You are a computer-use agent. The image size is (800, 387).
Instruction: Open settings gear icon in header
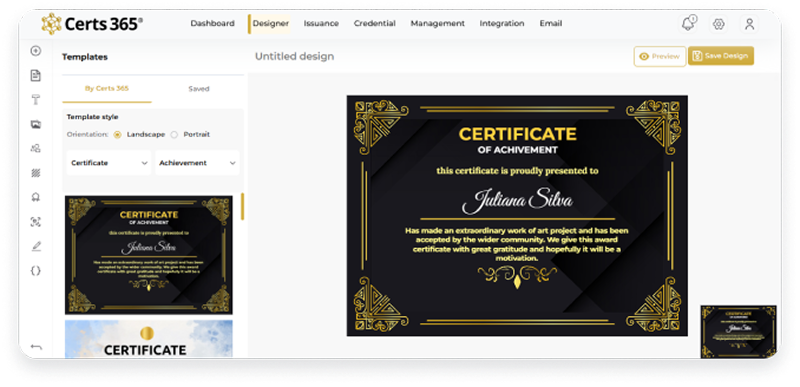coord(719,24)
